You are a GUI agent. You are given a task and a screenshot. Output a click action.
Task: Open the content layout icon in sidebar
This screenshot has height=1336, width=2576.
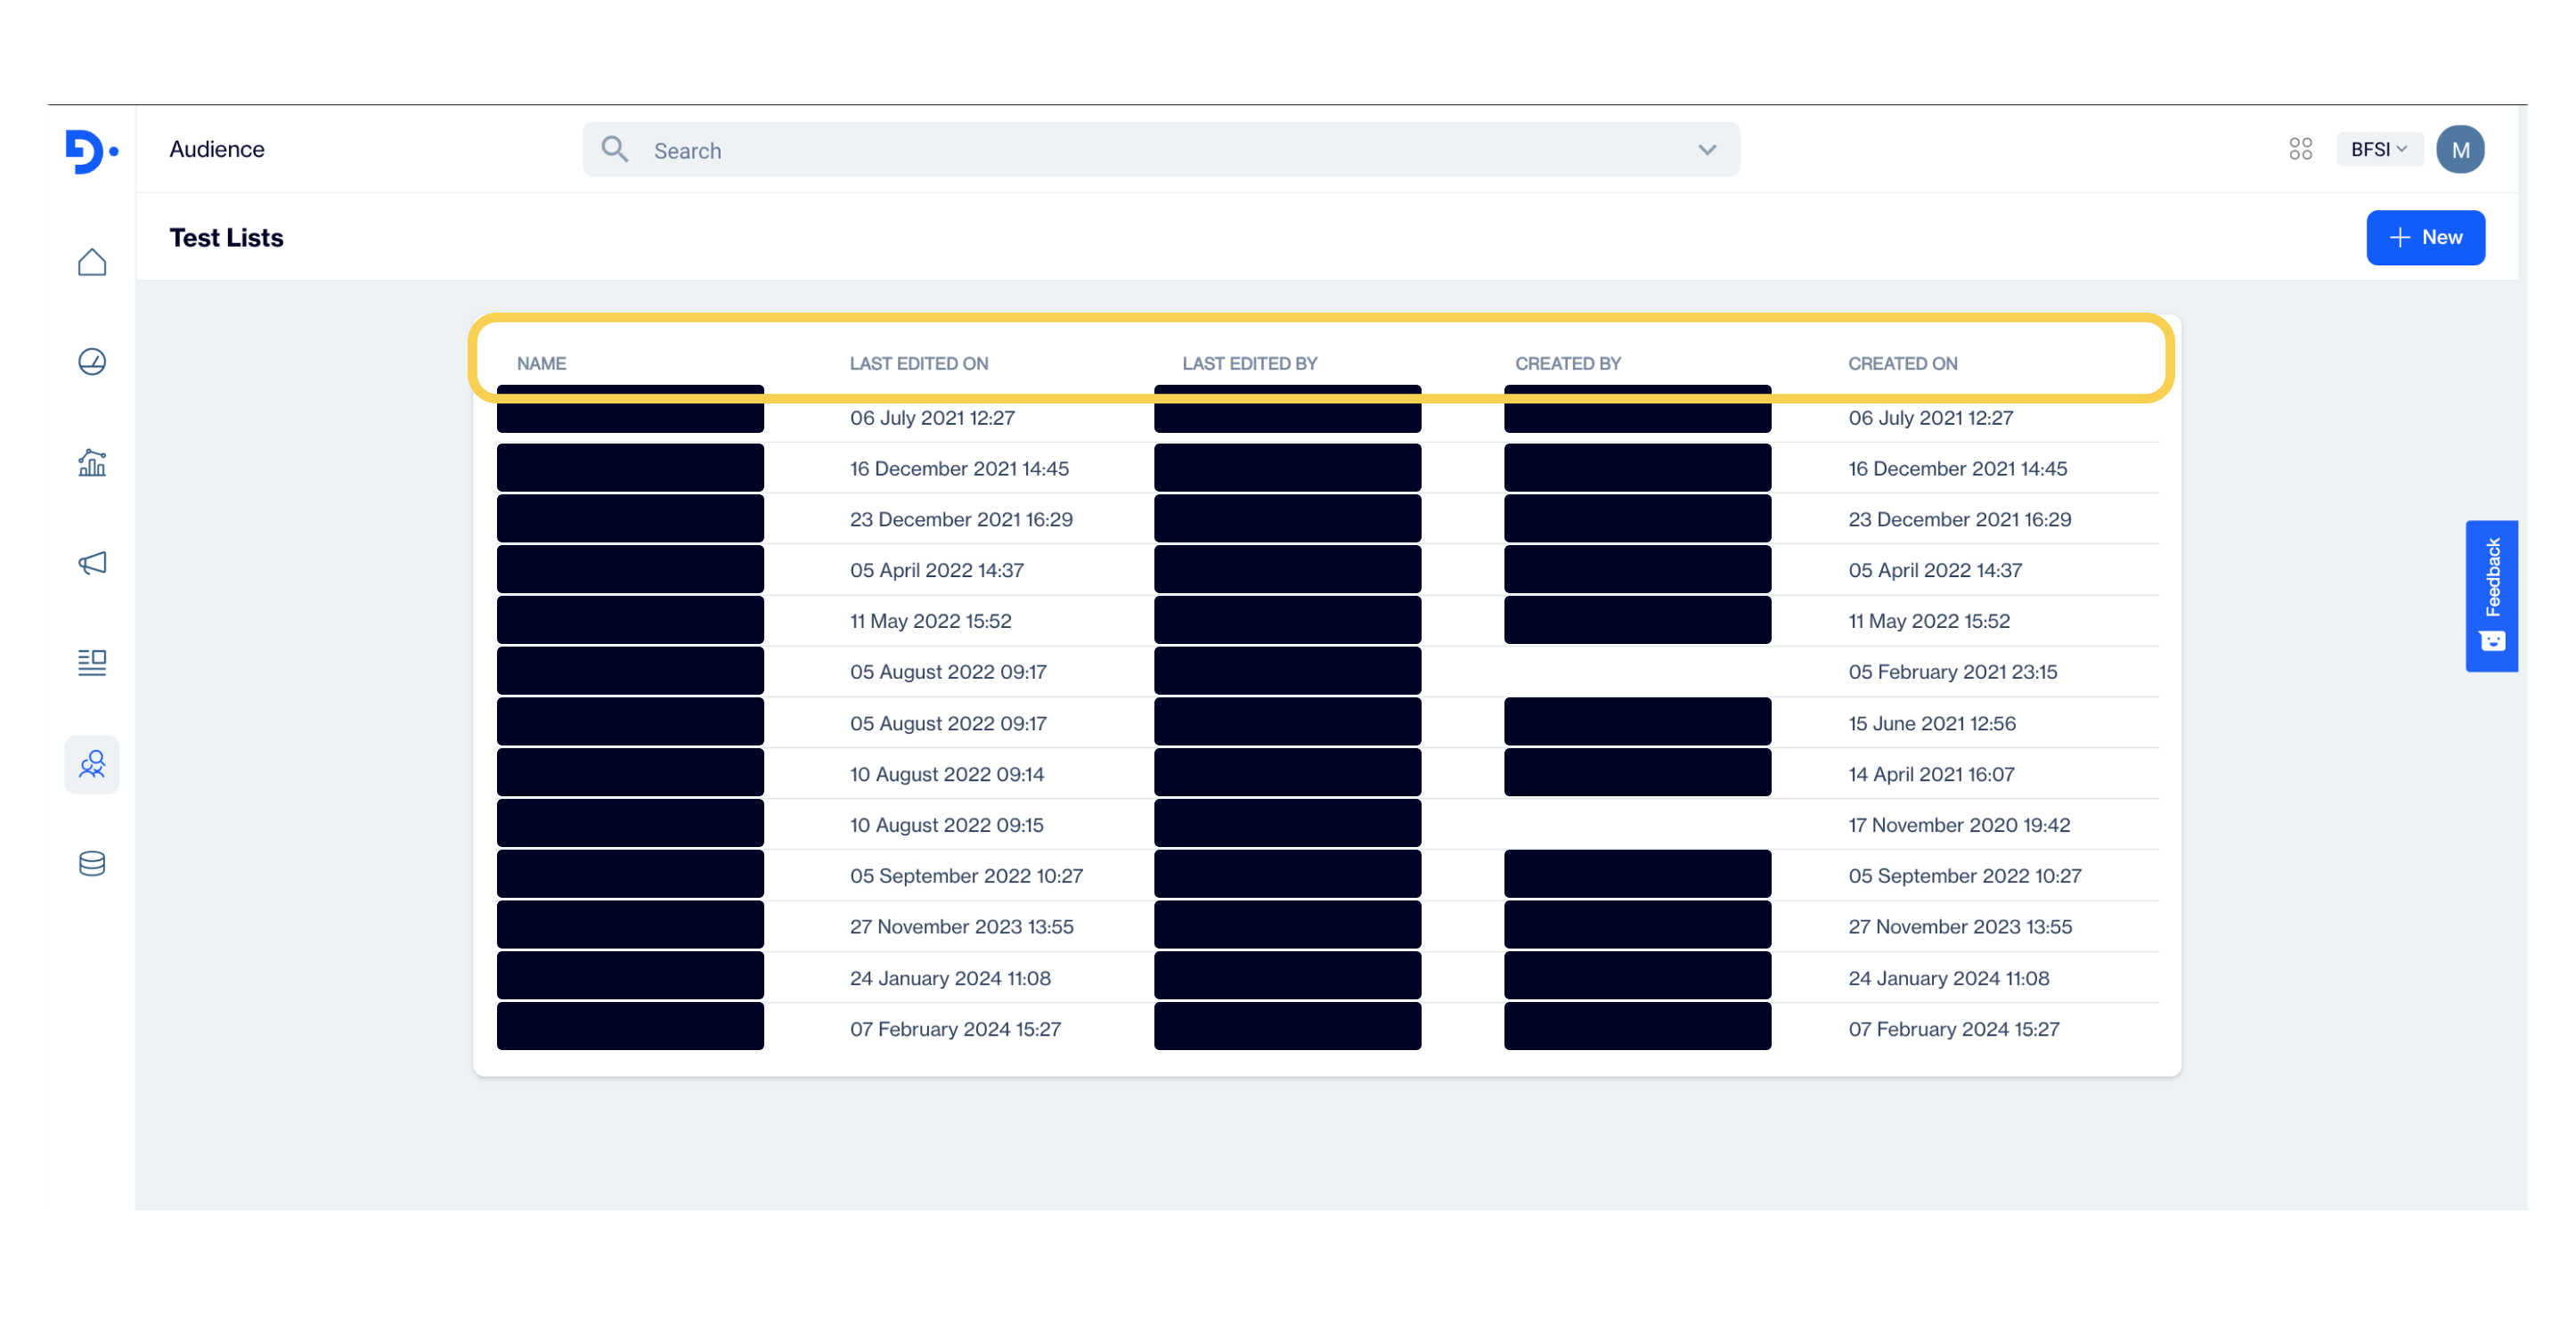coord(92,662)
